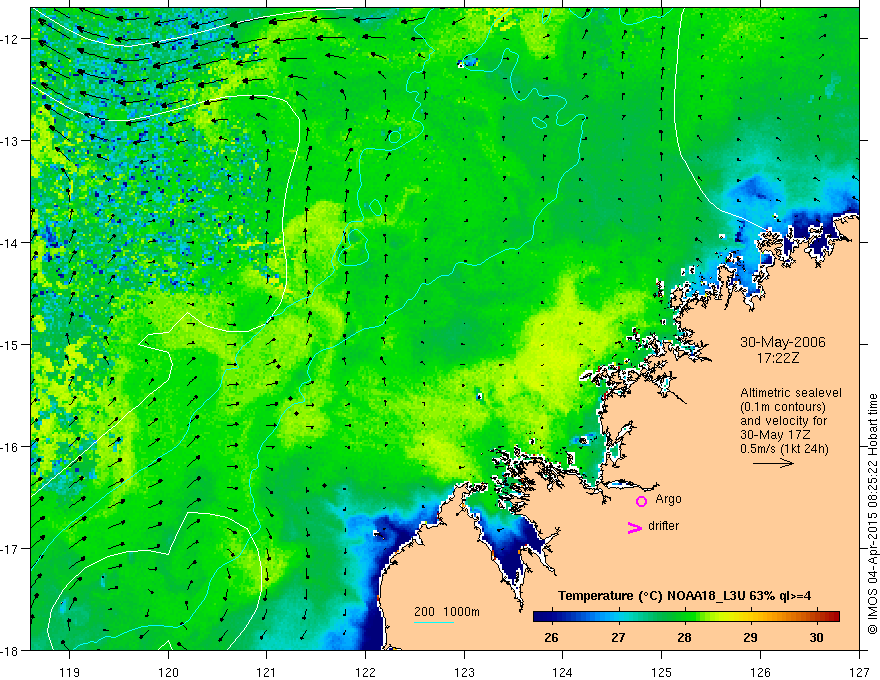Click longitude axis label 122

tap(365, 672)
